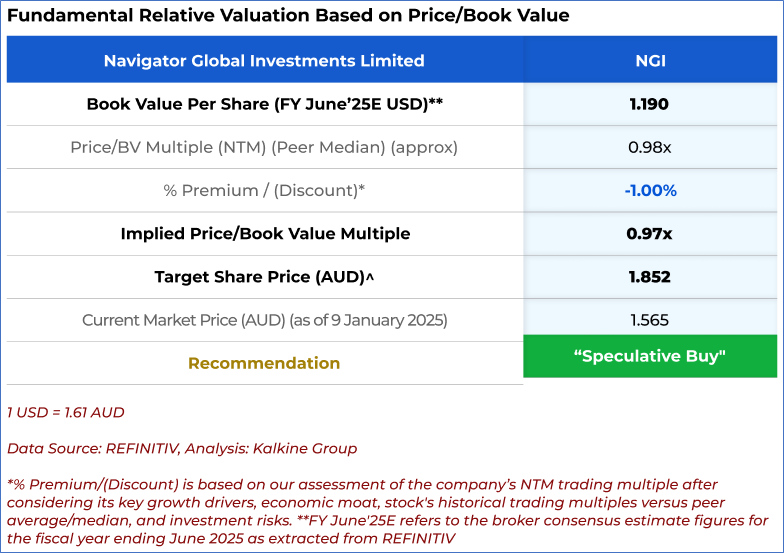Click the green 'Speculative Buy' cell
The width and height of the screenshot is (784, 553).
tap(650, 356)
